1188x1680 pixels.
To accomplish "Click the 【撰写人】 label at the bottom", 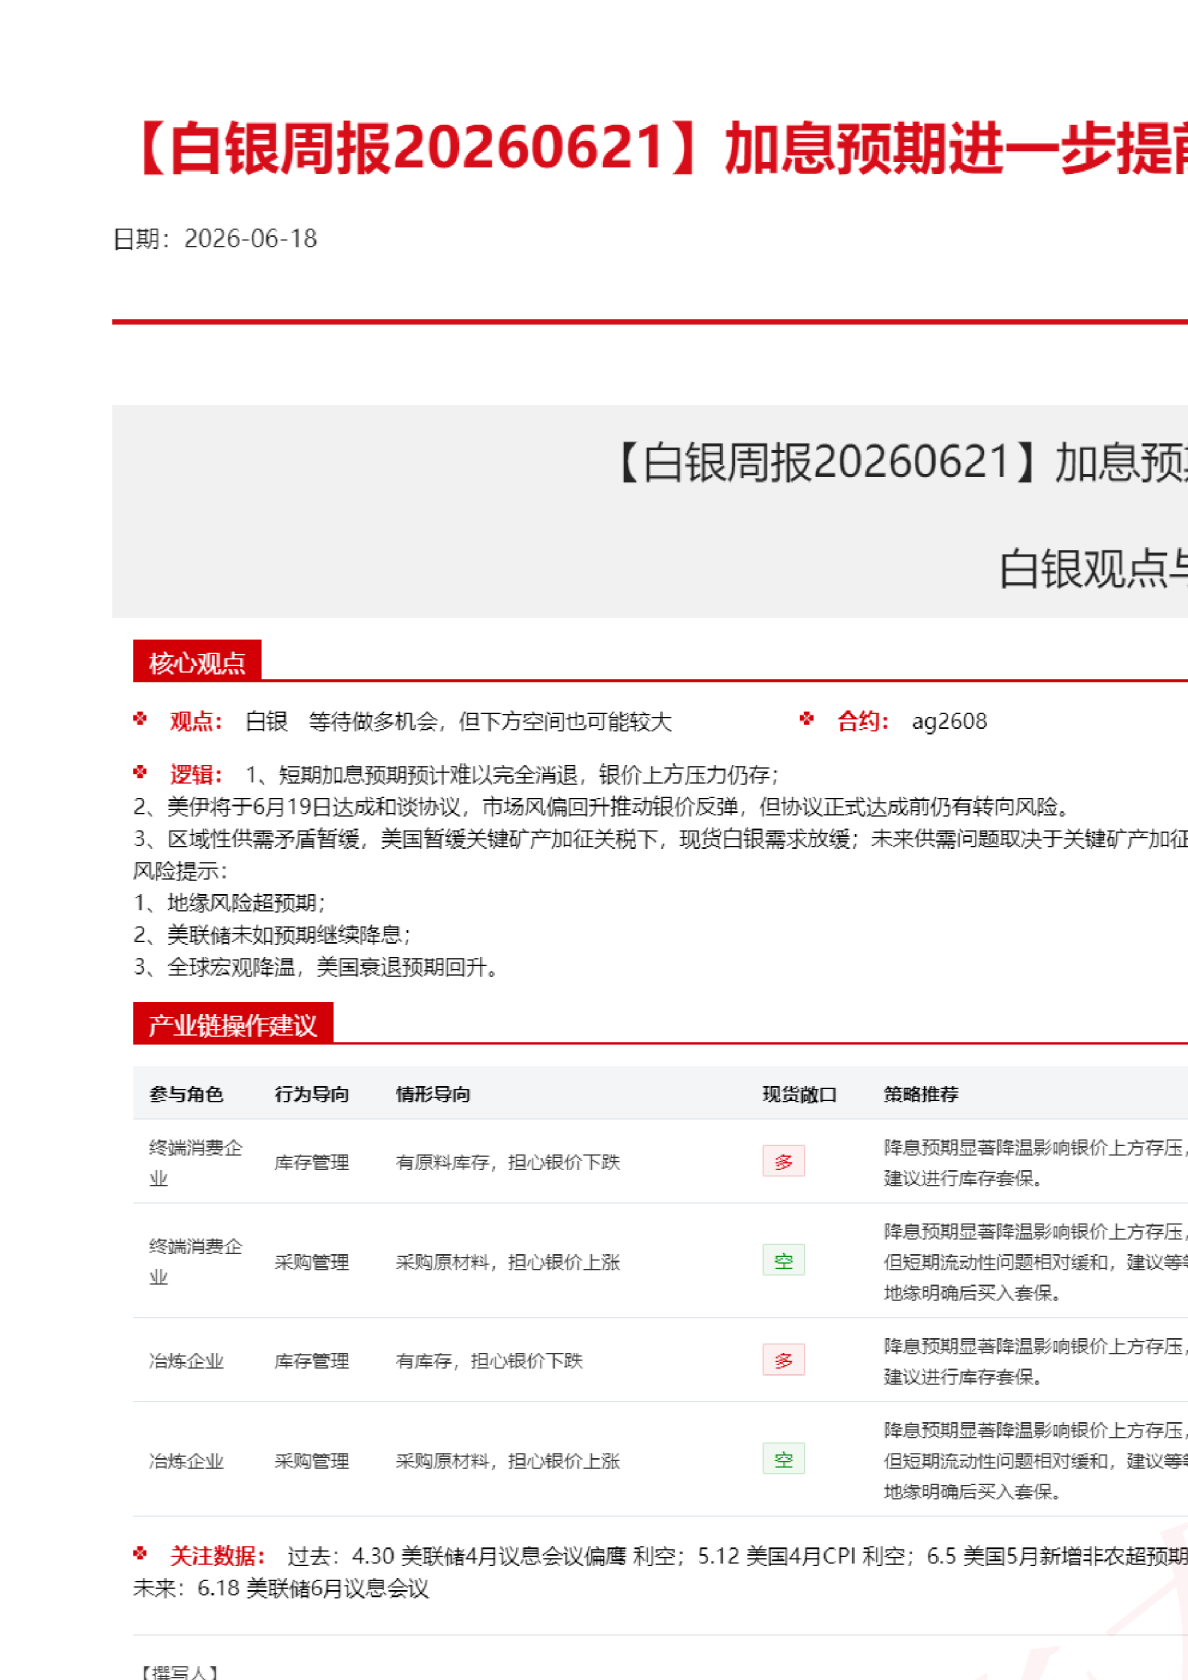I will pos(180,1672).
